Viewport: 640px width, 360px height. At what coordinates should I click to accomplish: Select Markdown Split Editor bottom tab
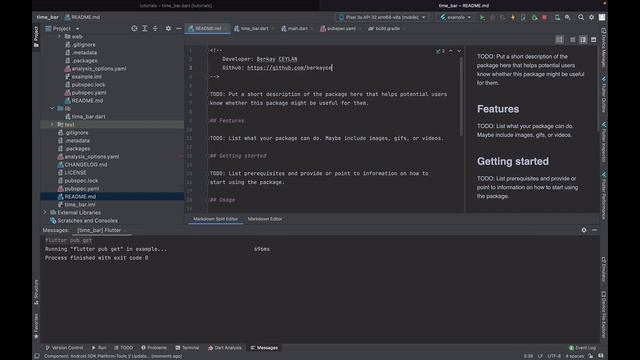point(216,219)
